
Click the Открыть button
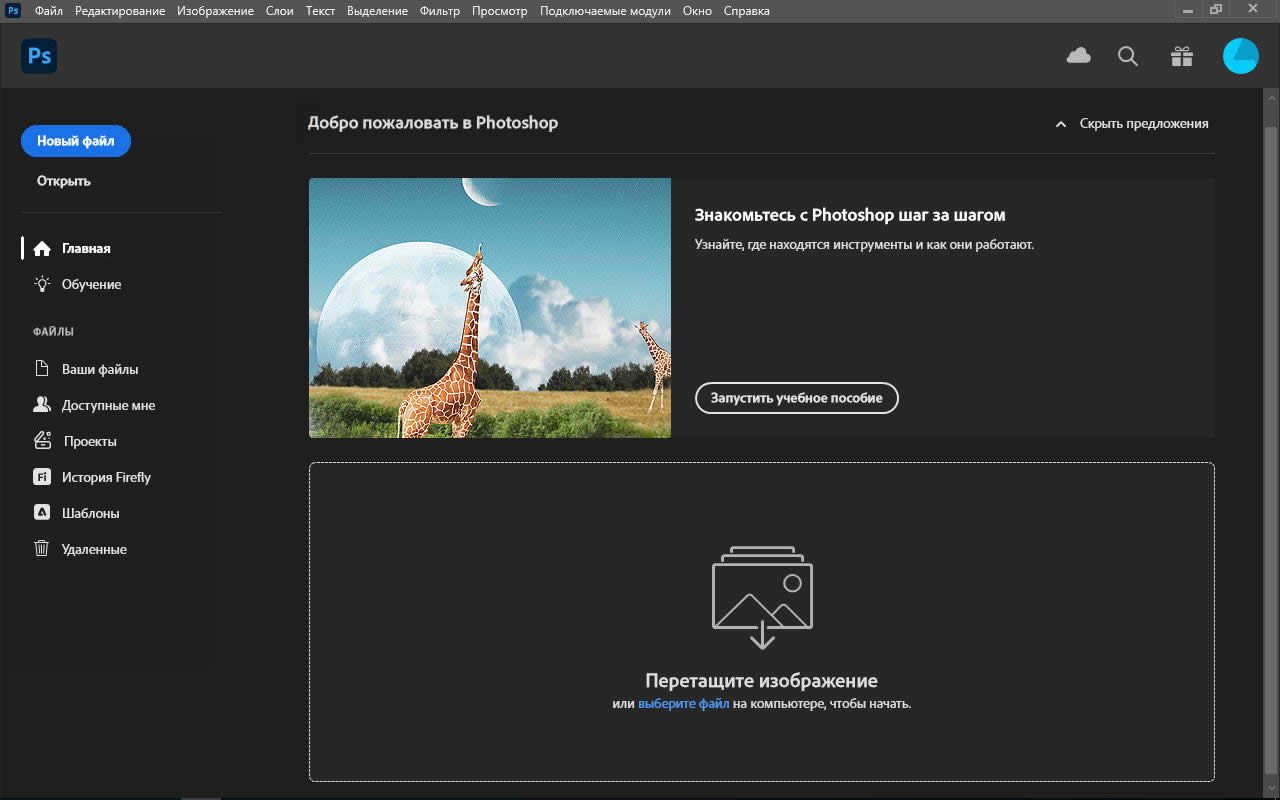coord(64,181)
